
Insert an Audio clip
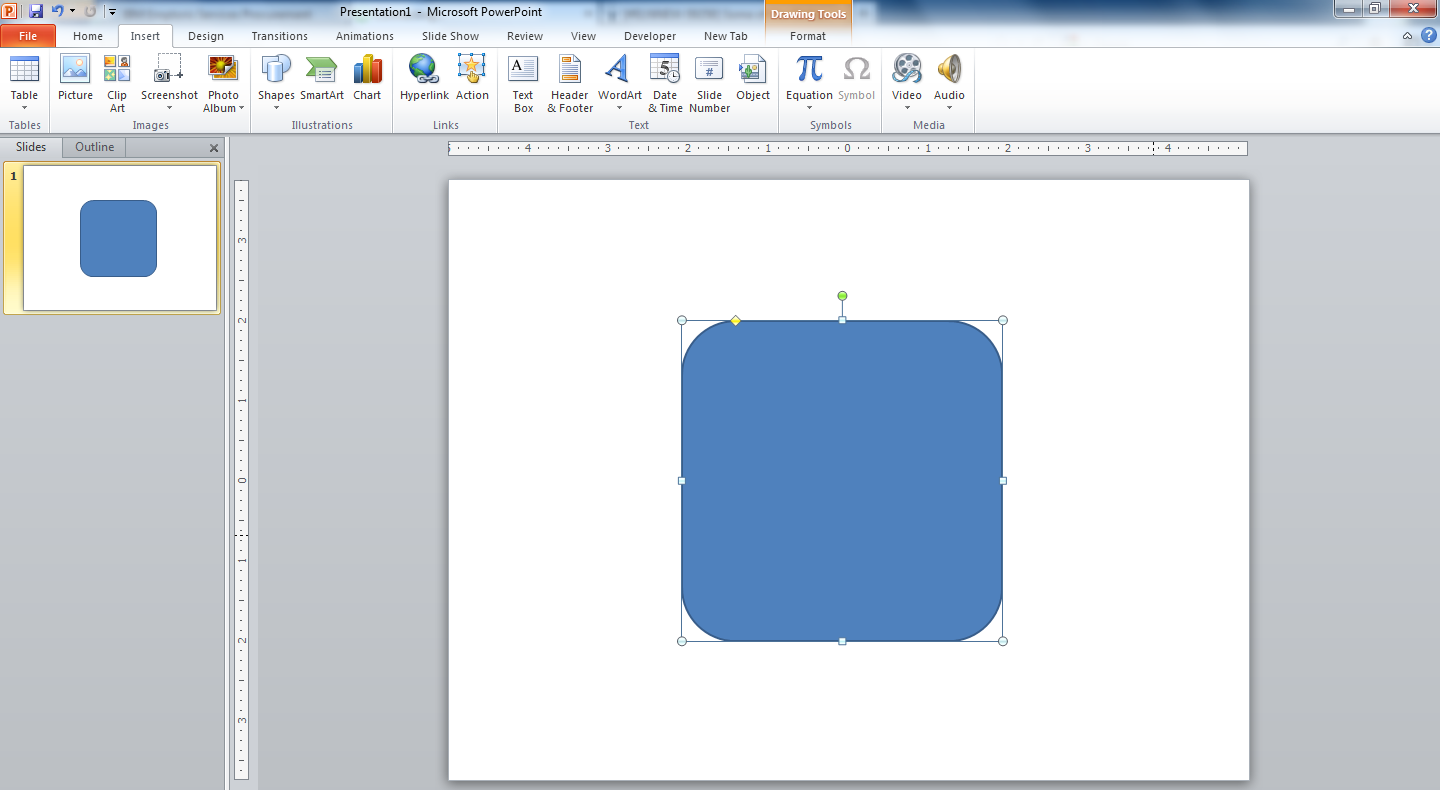(949, 82)
